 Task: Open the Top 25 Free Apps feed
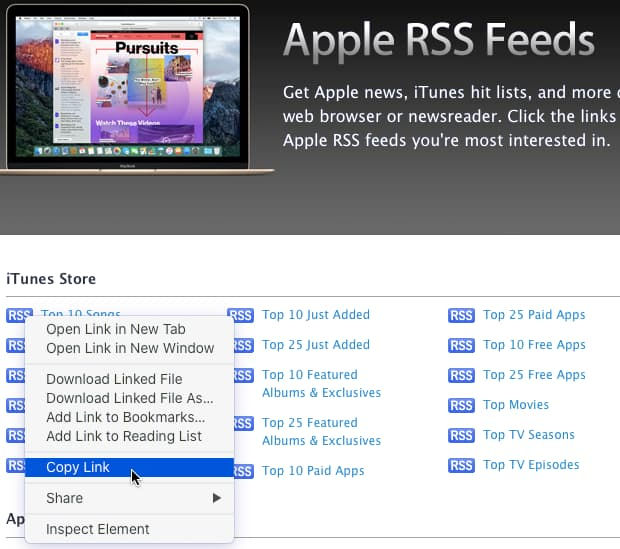point(534,375)
